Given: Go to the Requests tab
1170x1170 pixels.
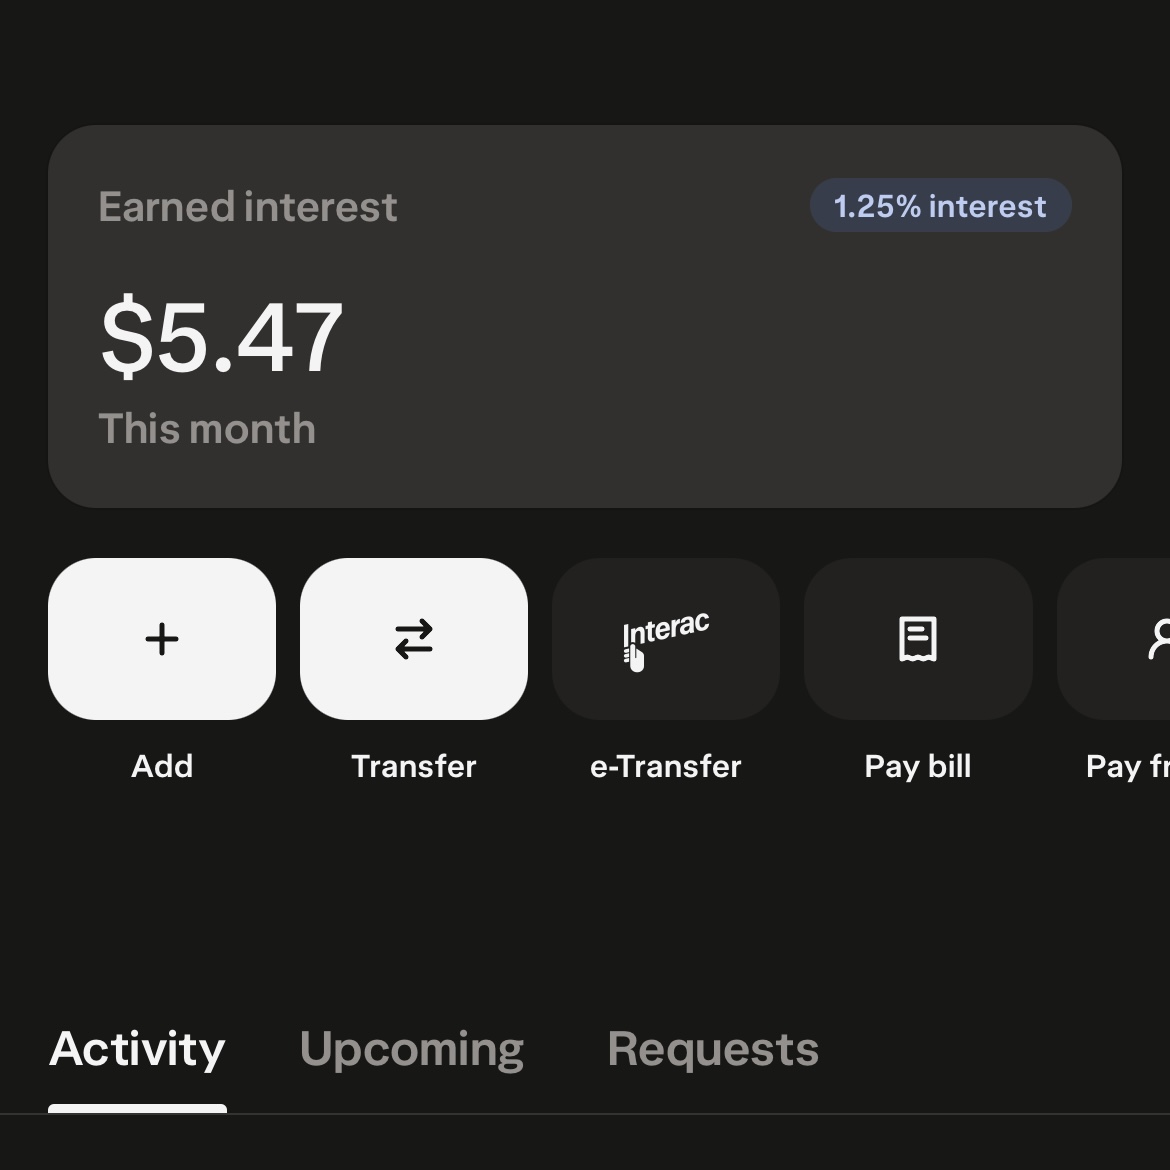Looking at the screenshot, I should [713, 1049].
